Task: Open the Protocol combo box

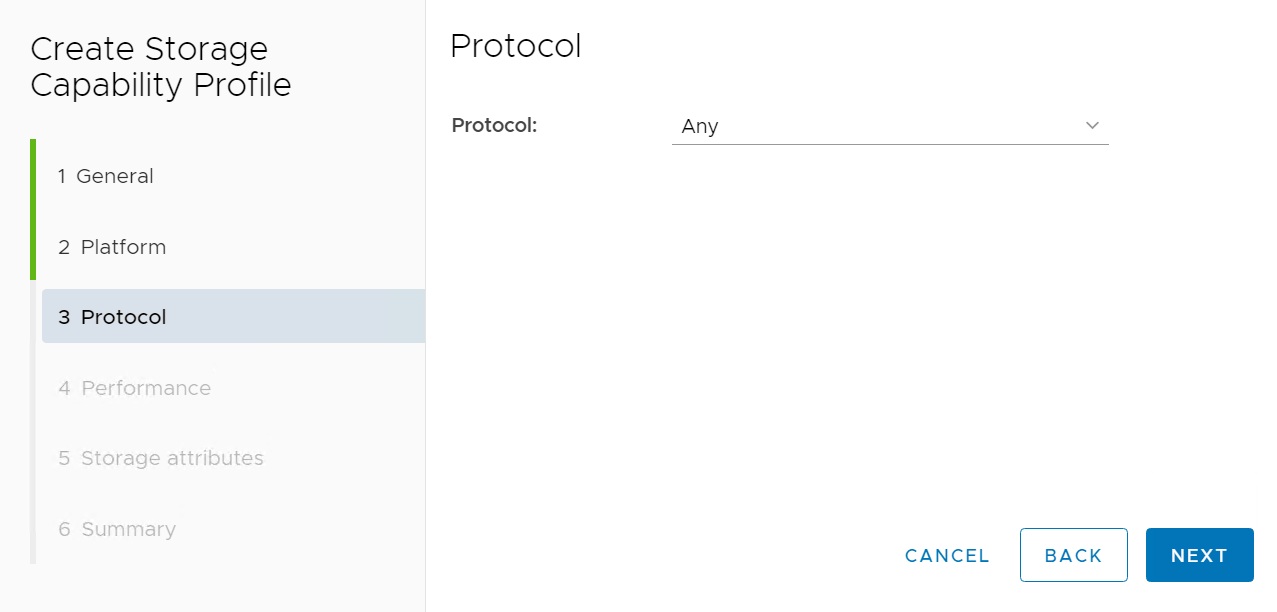Action: tap(880, 126)
